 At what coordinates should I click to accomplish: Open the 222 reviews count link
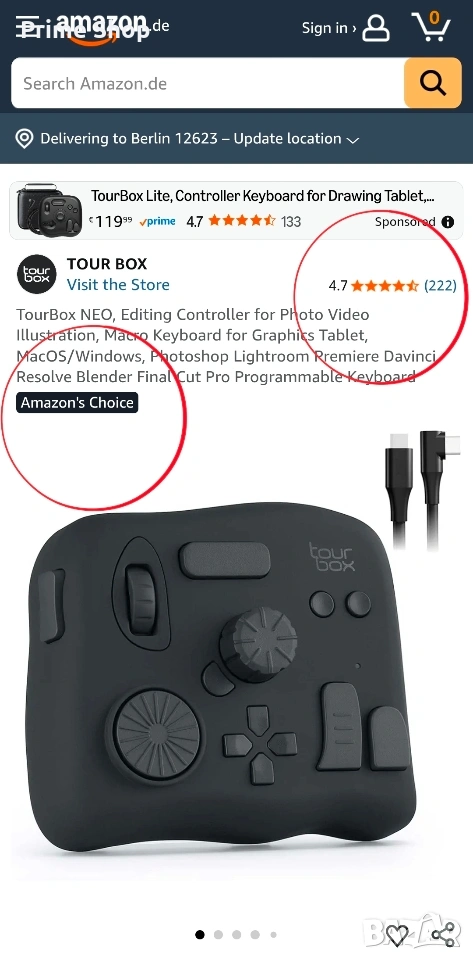coord(440,285)
